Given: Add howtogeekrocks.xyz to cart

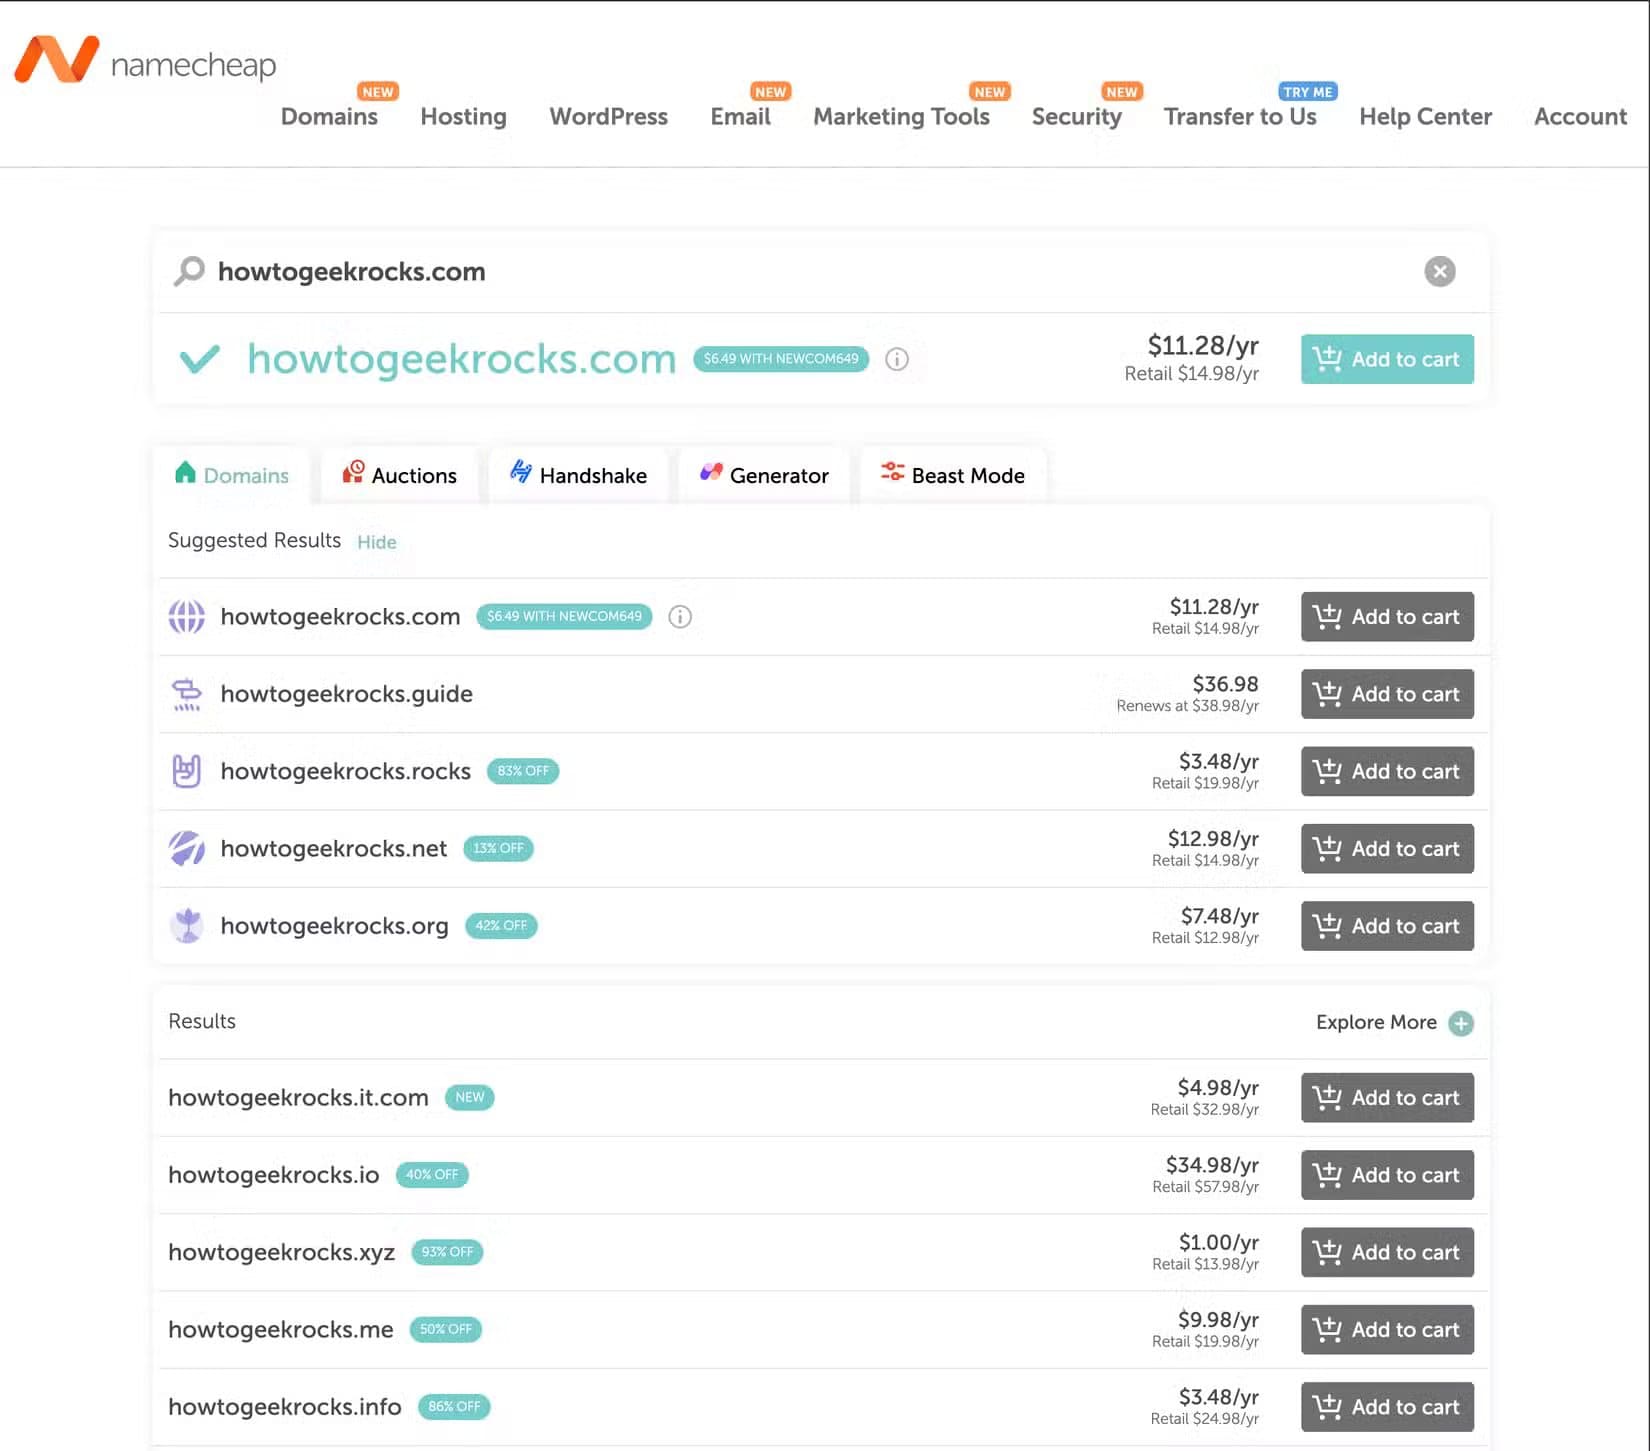Looking at the screenshot, I should coord(1387,1252).
